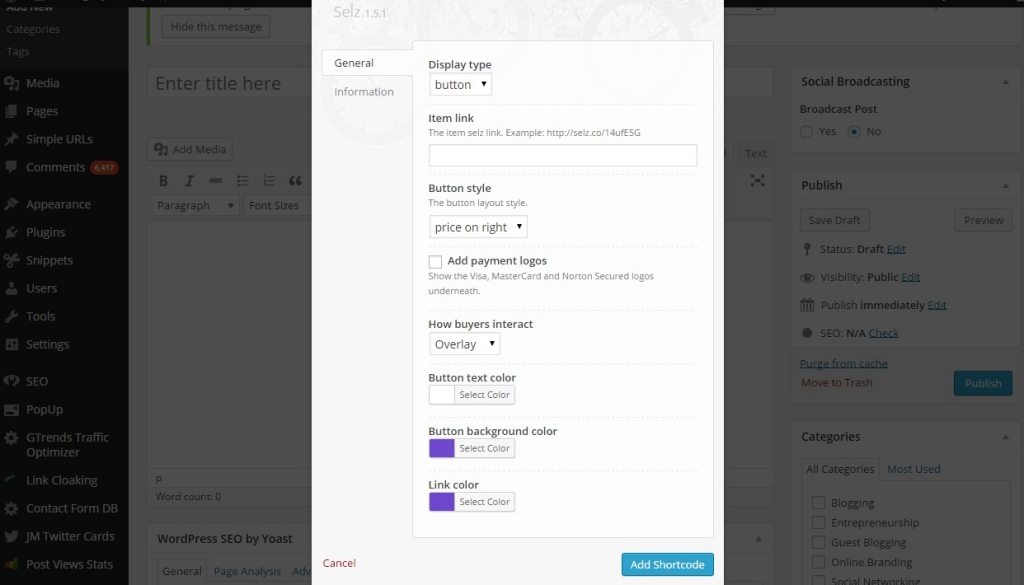Toggle italic formatting in editor toolbar
1024x585 pixels.
click(x=189, y=181)
